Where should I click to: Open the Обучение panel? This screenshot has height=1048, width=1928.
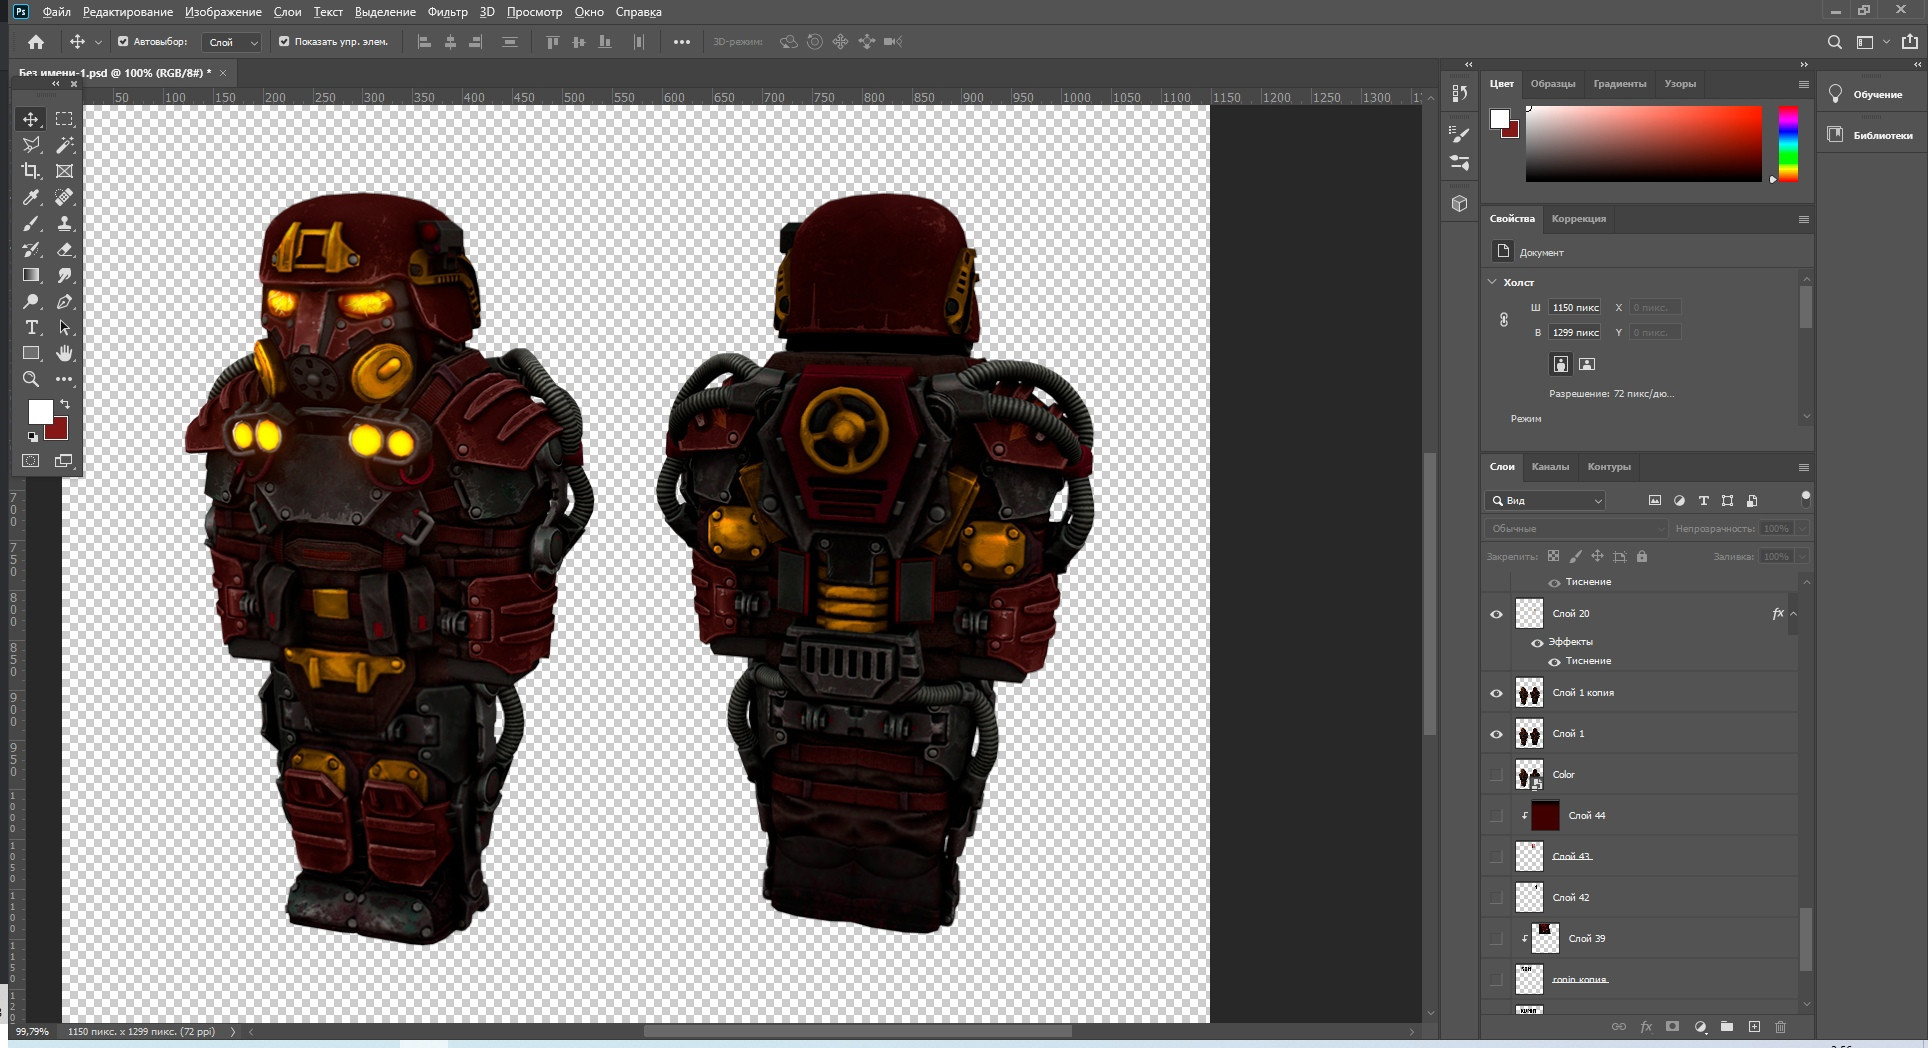point(1867,95)
